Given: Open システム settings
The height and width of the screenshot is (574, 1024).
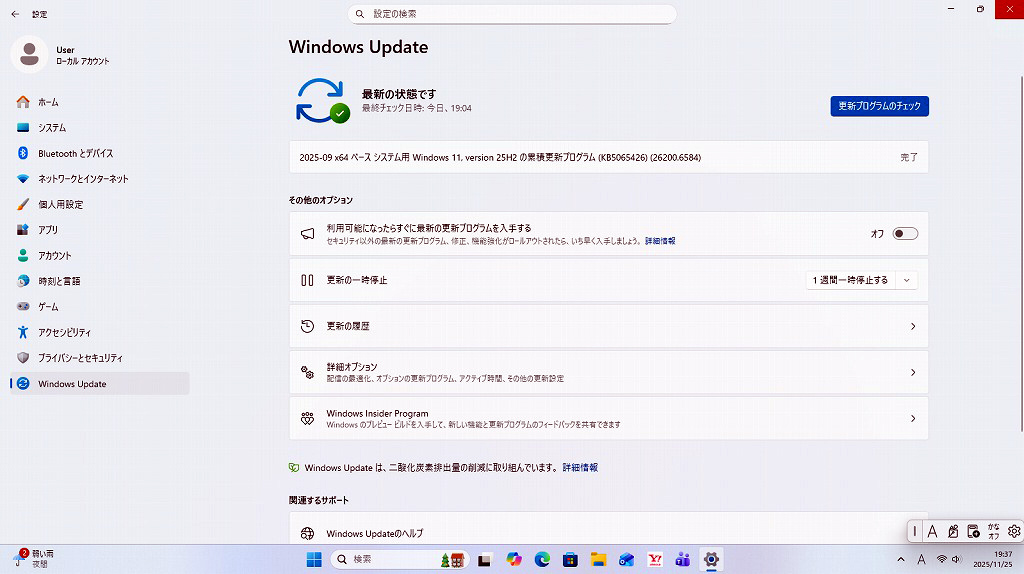Looking at the screenshot, I should click(x=99, y=127).
